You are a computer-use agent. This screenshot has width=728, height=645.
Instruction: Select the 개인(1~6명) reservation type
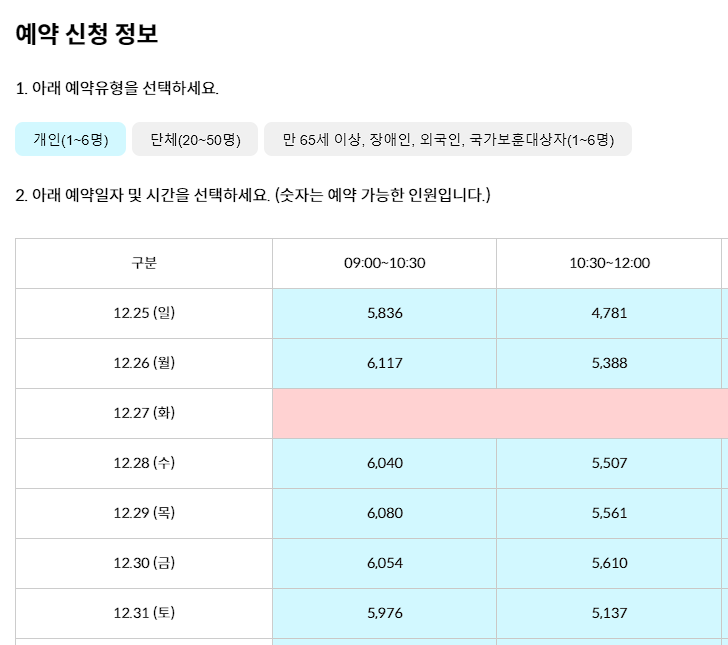[71, 139]
